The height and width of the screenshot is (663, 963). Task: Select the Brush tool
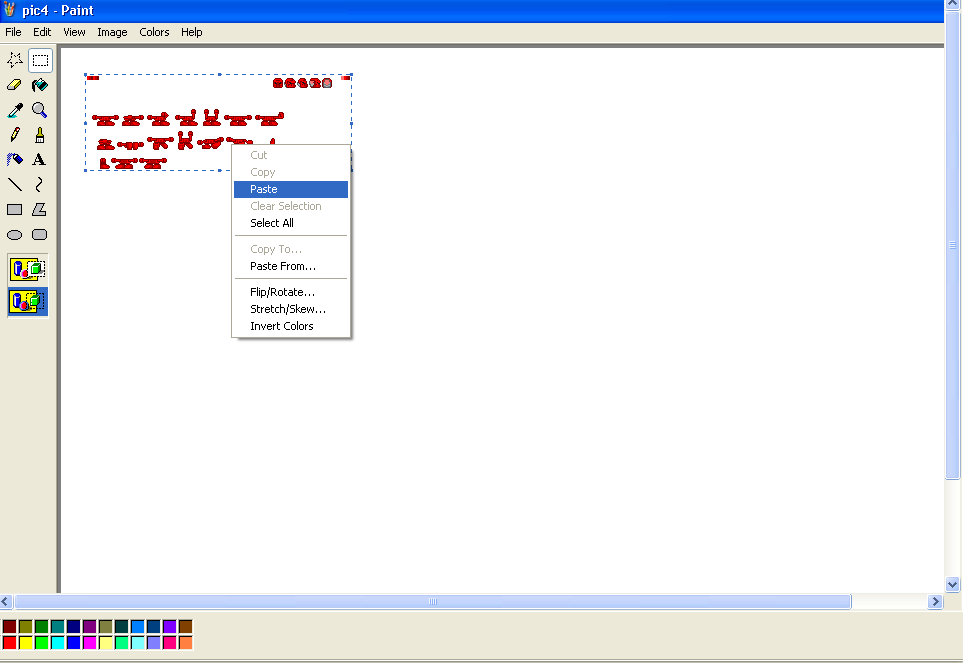pyautogui.click(x=40, y=134)
